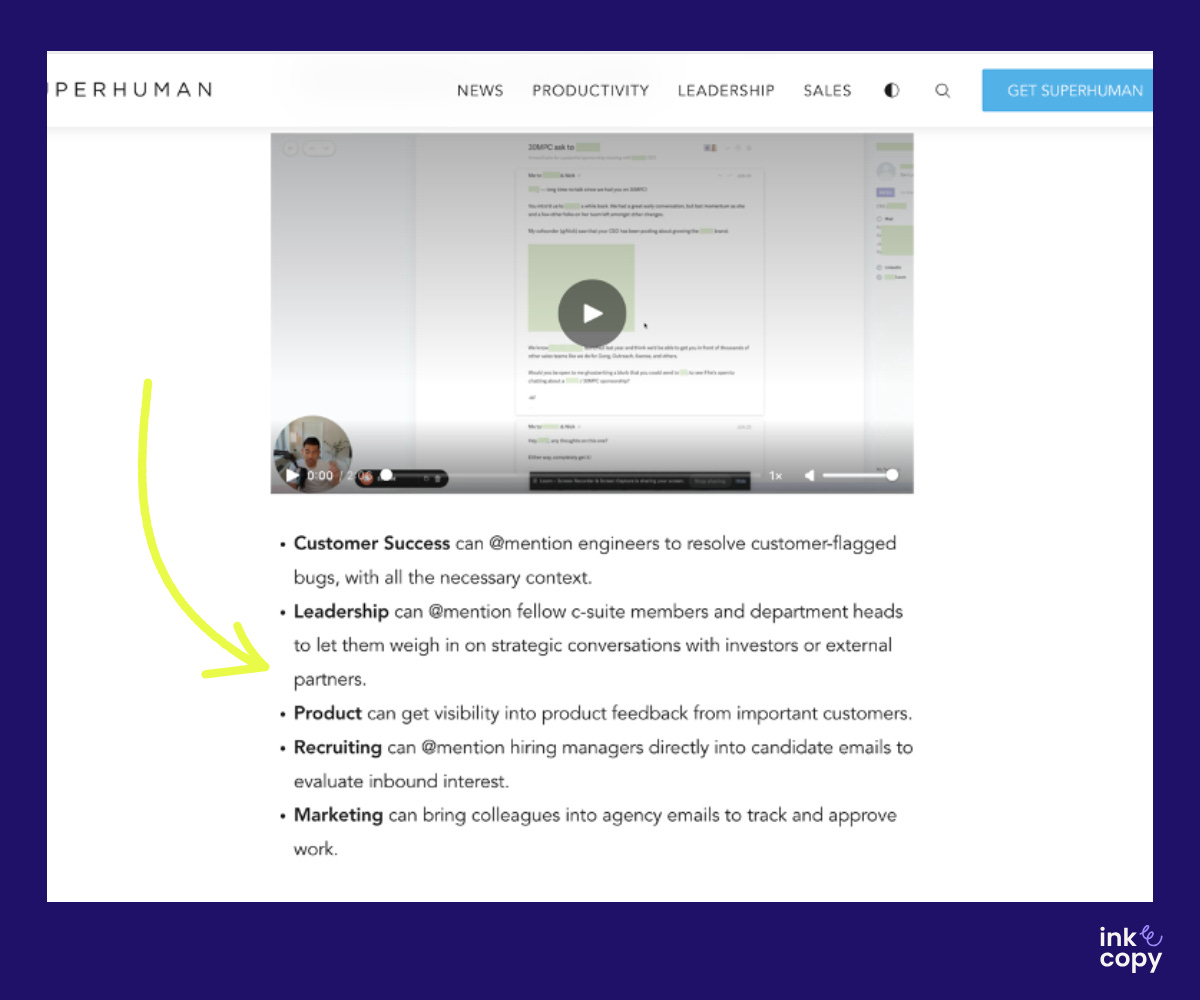The width and height of the screenshot is (1200, 1000).
Task: Click bold 'Recruiting' bullet text
Action: (x=338, y=747)
